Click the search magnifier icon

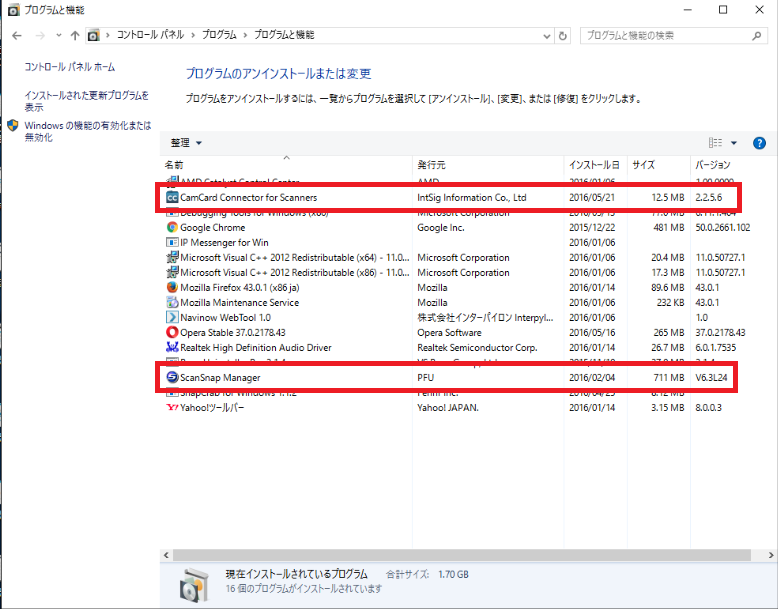coord(757,36)
